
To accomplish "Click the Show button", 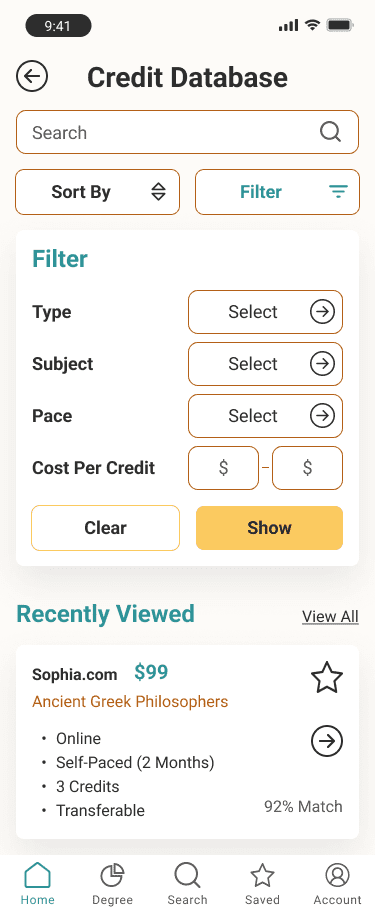I will click(x=269, y=528).
